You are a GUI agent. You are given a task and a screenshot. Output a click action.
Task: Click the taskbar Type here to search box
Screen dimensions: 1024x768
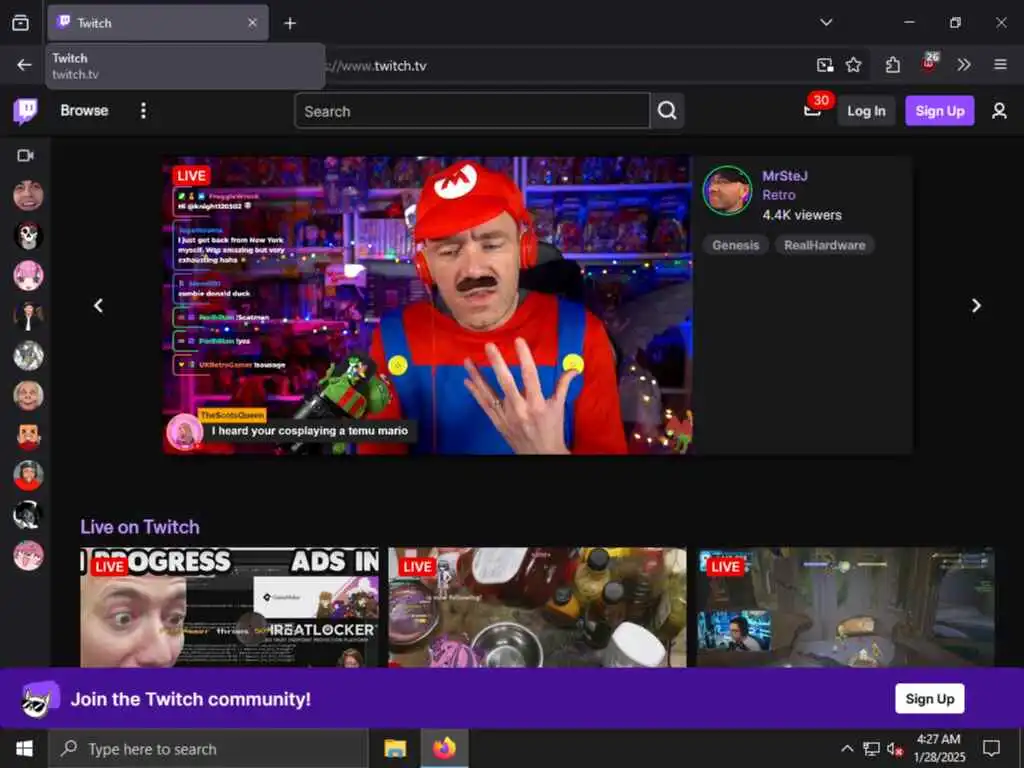coord(209,749)
